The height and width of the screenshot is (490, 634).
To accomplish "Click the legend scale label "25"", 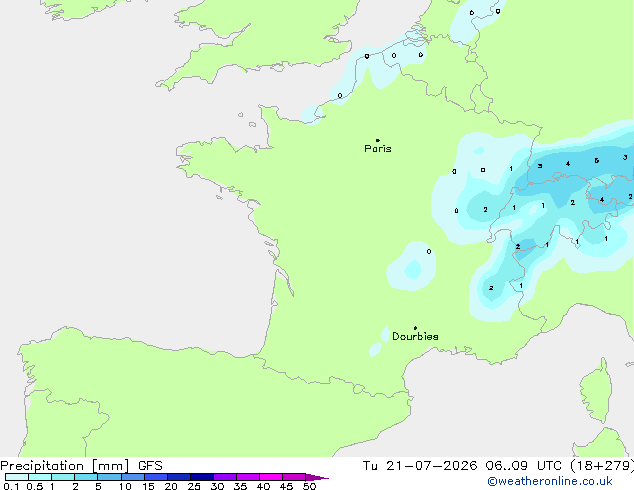I will (194, 486).
